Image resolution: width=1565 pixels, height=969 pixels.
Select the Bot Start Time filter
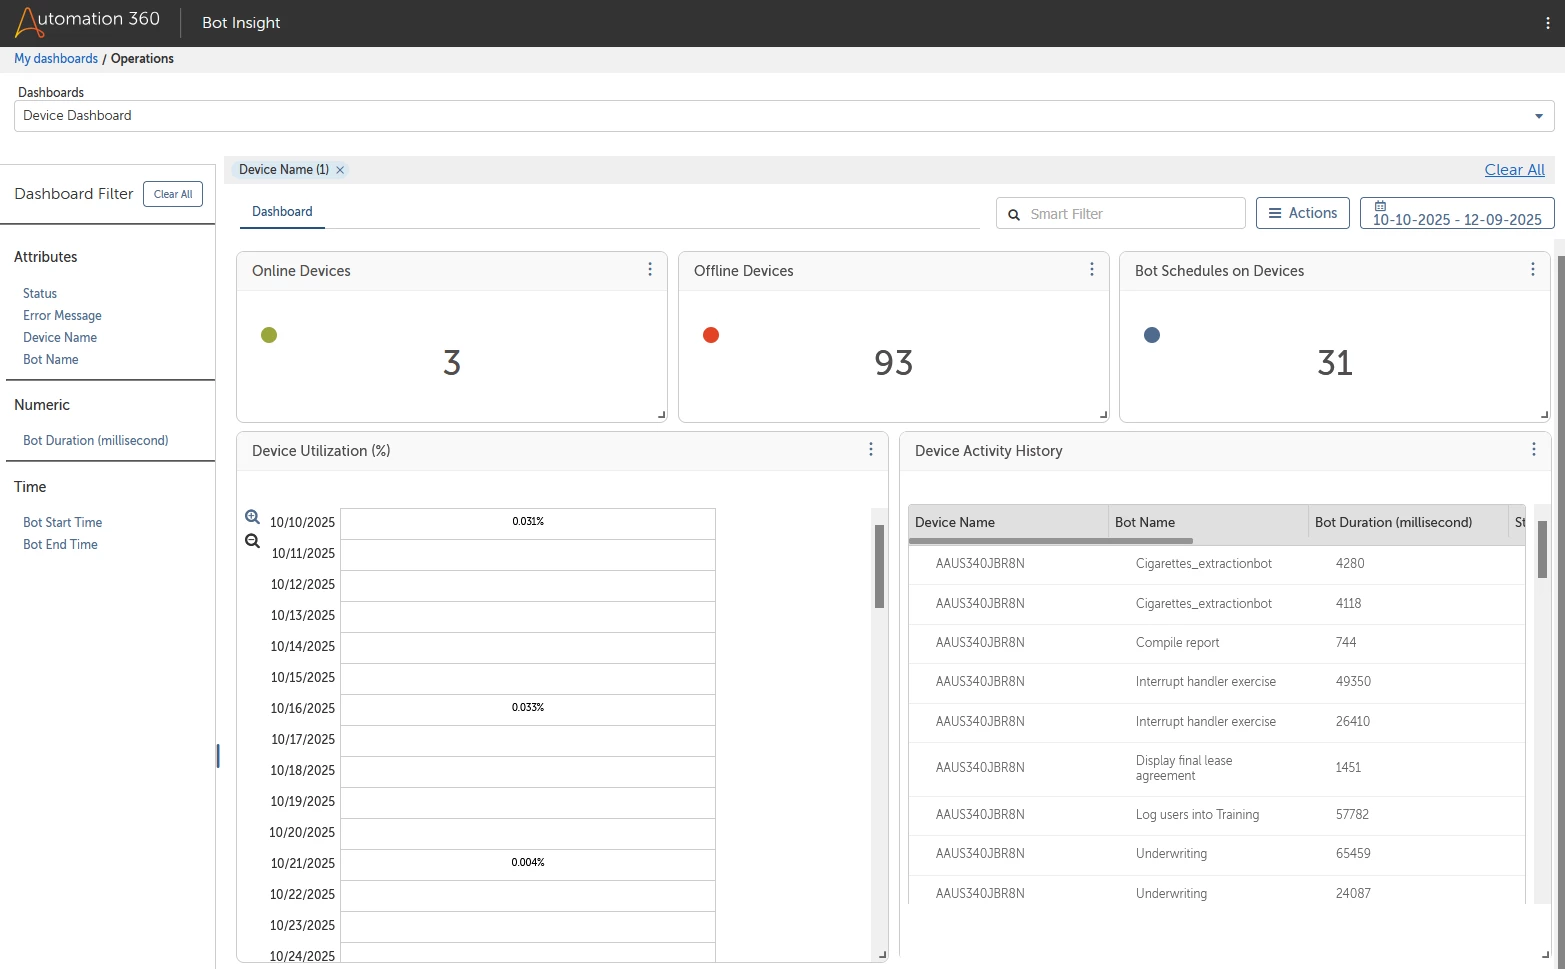[63, 523]
